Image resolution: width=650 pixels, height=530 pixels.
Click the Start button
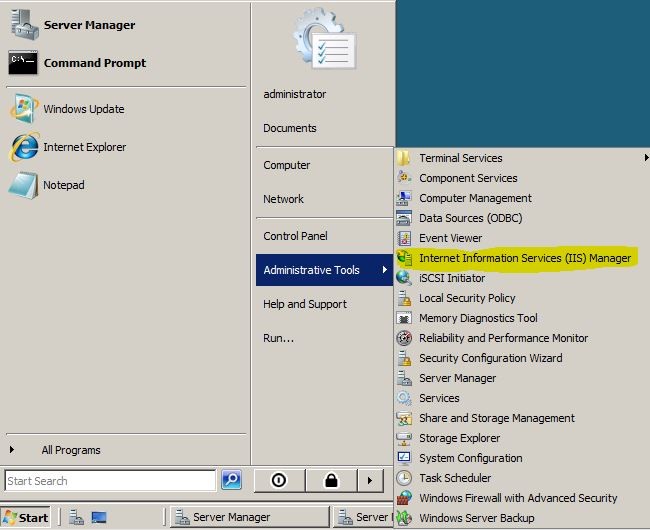(26, 518)
